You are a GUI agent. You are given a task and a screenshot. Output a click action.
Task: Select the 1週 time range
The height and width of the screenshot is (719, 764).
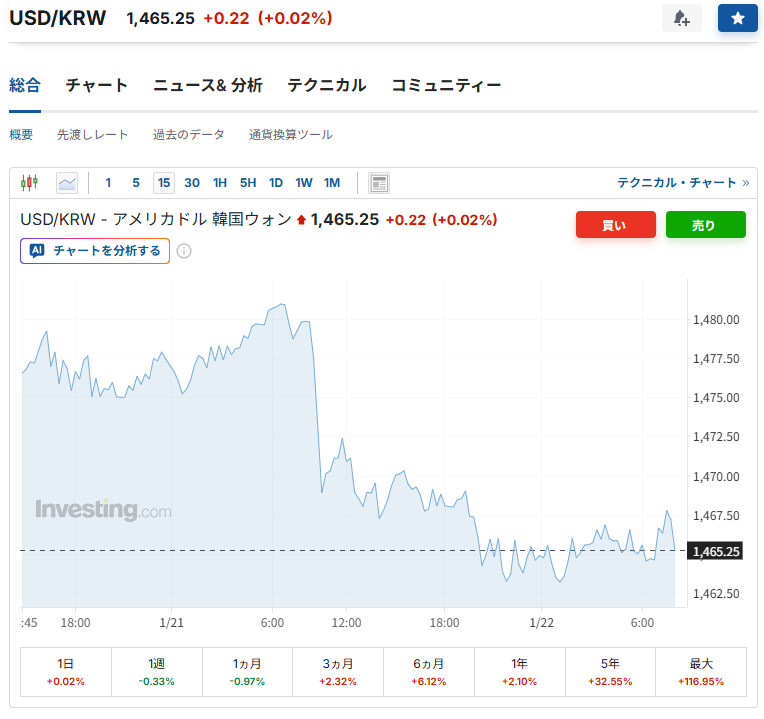pyautogui.click(x=156, y=671)
